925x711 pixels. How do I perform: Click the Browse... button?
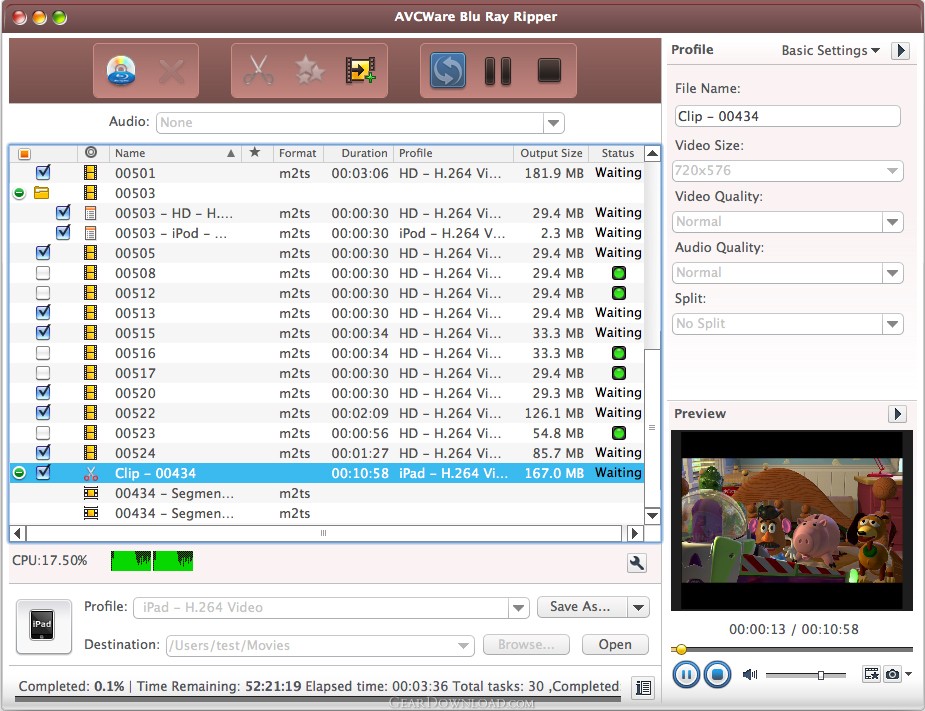point(526,645)
